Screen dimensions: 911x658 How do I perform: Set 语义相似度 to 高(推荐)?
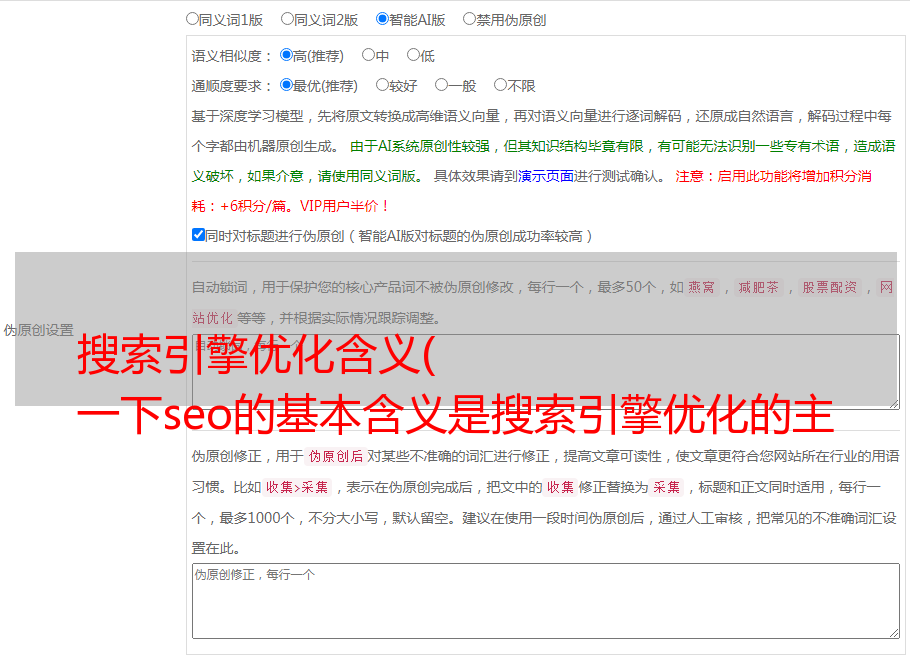click(286, 55)
